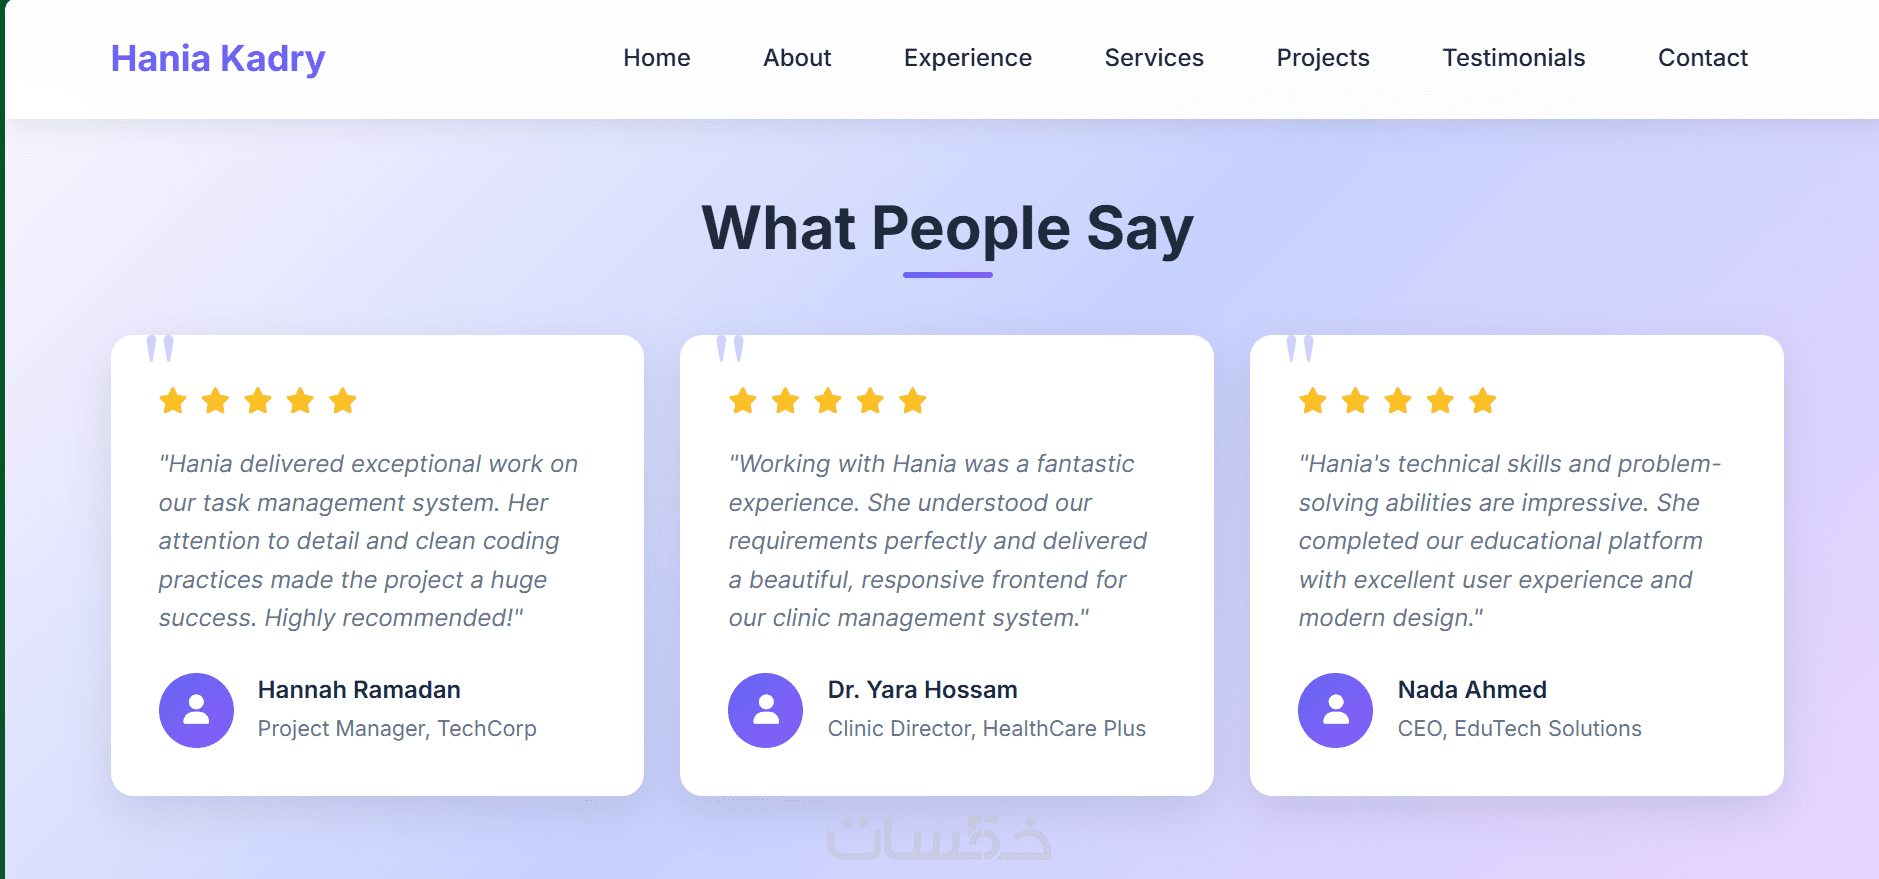Click Nada Ahmed's avatar icon
Image resolution: width=1879 pixels, height=879 pixels.
[x=1335, y=710]
